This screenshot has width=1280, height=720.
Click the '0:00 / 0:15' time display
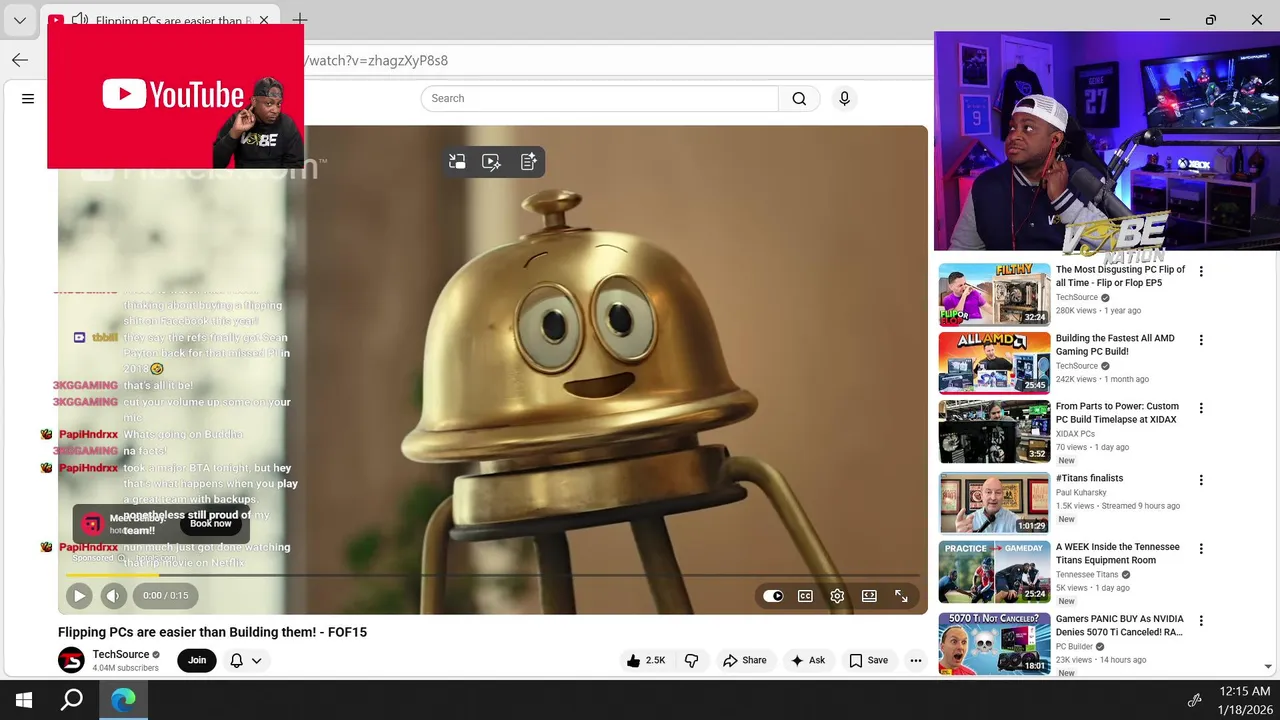(165, 595)
